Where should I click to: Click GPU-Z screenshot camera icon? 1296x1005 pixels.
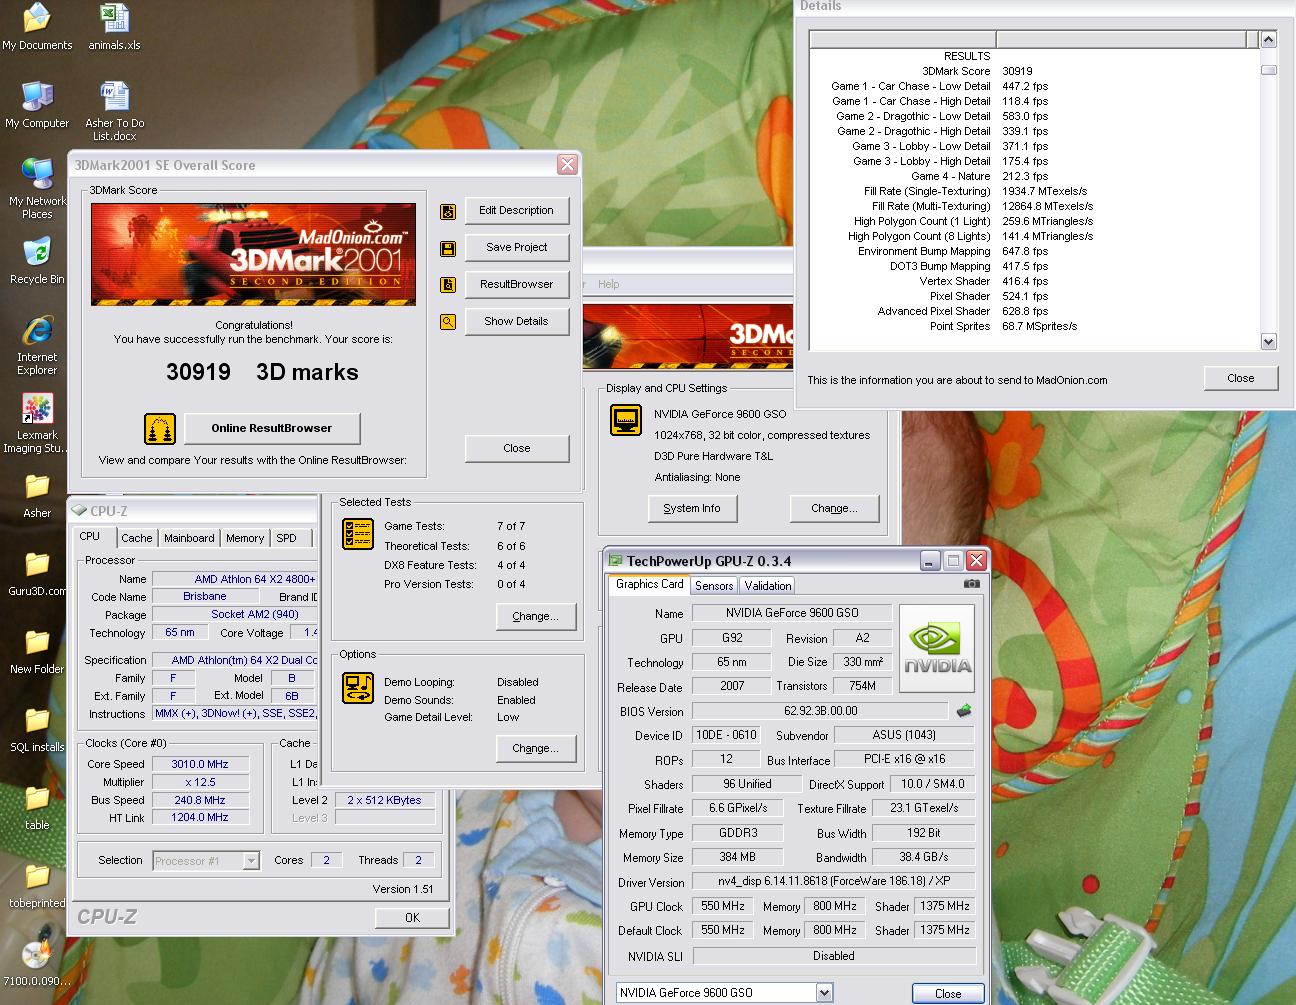(x=971, y=583)
